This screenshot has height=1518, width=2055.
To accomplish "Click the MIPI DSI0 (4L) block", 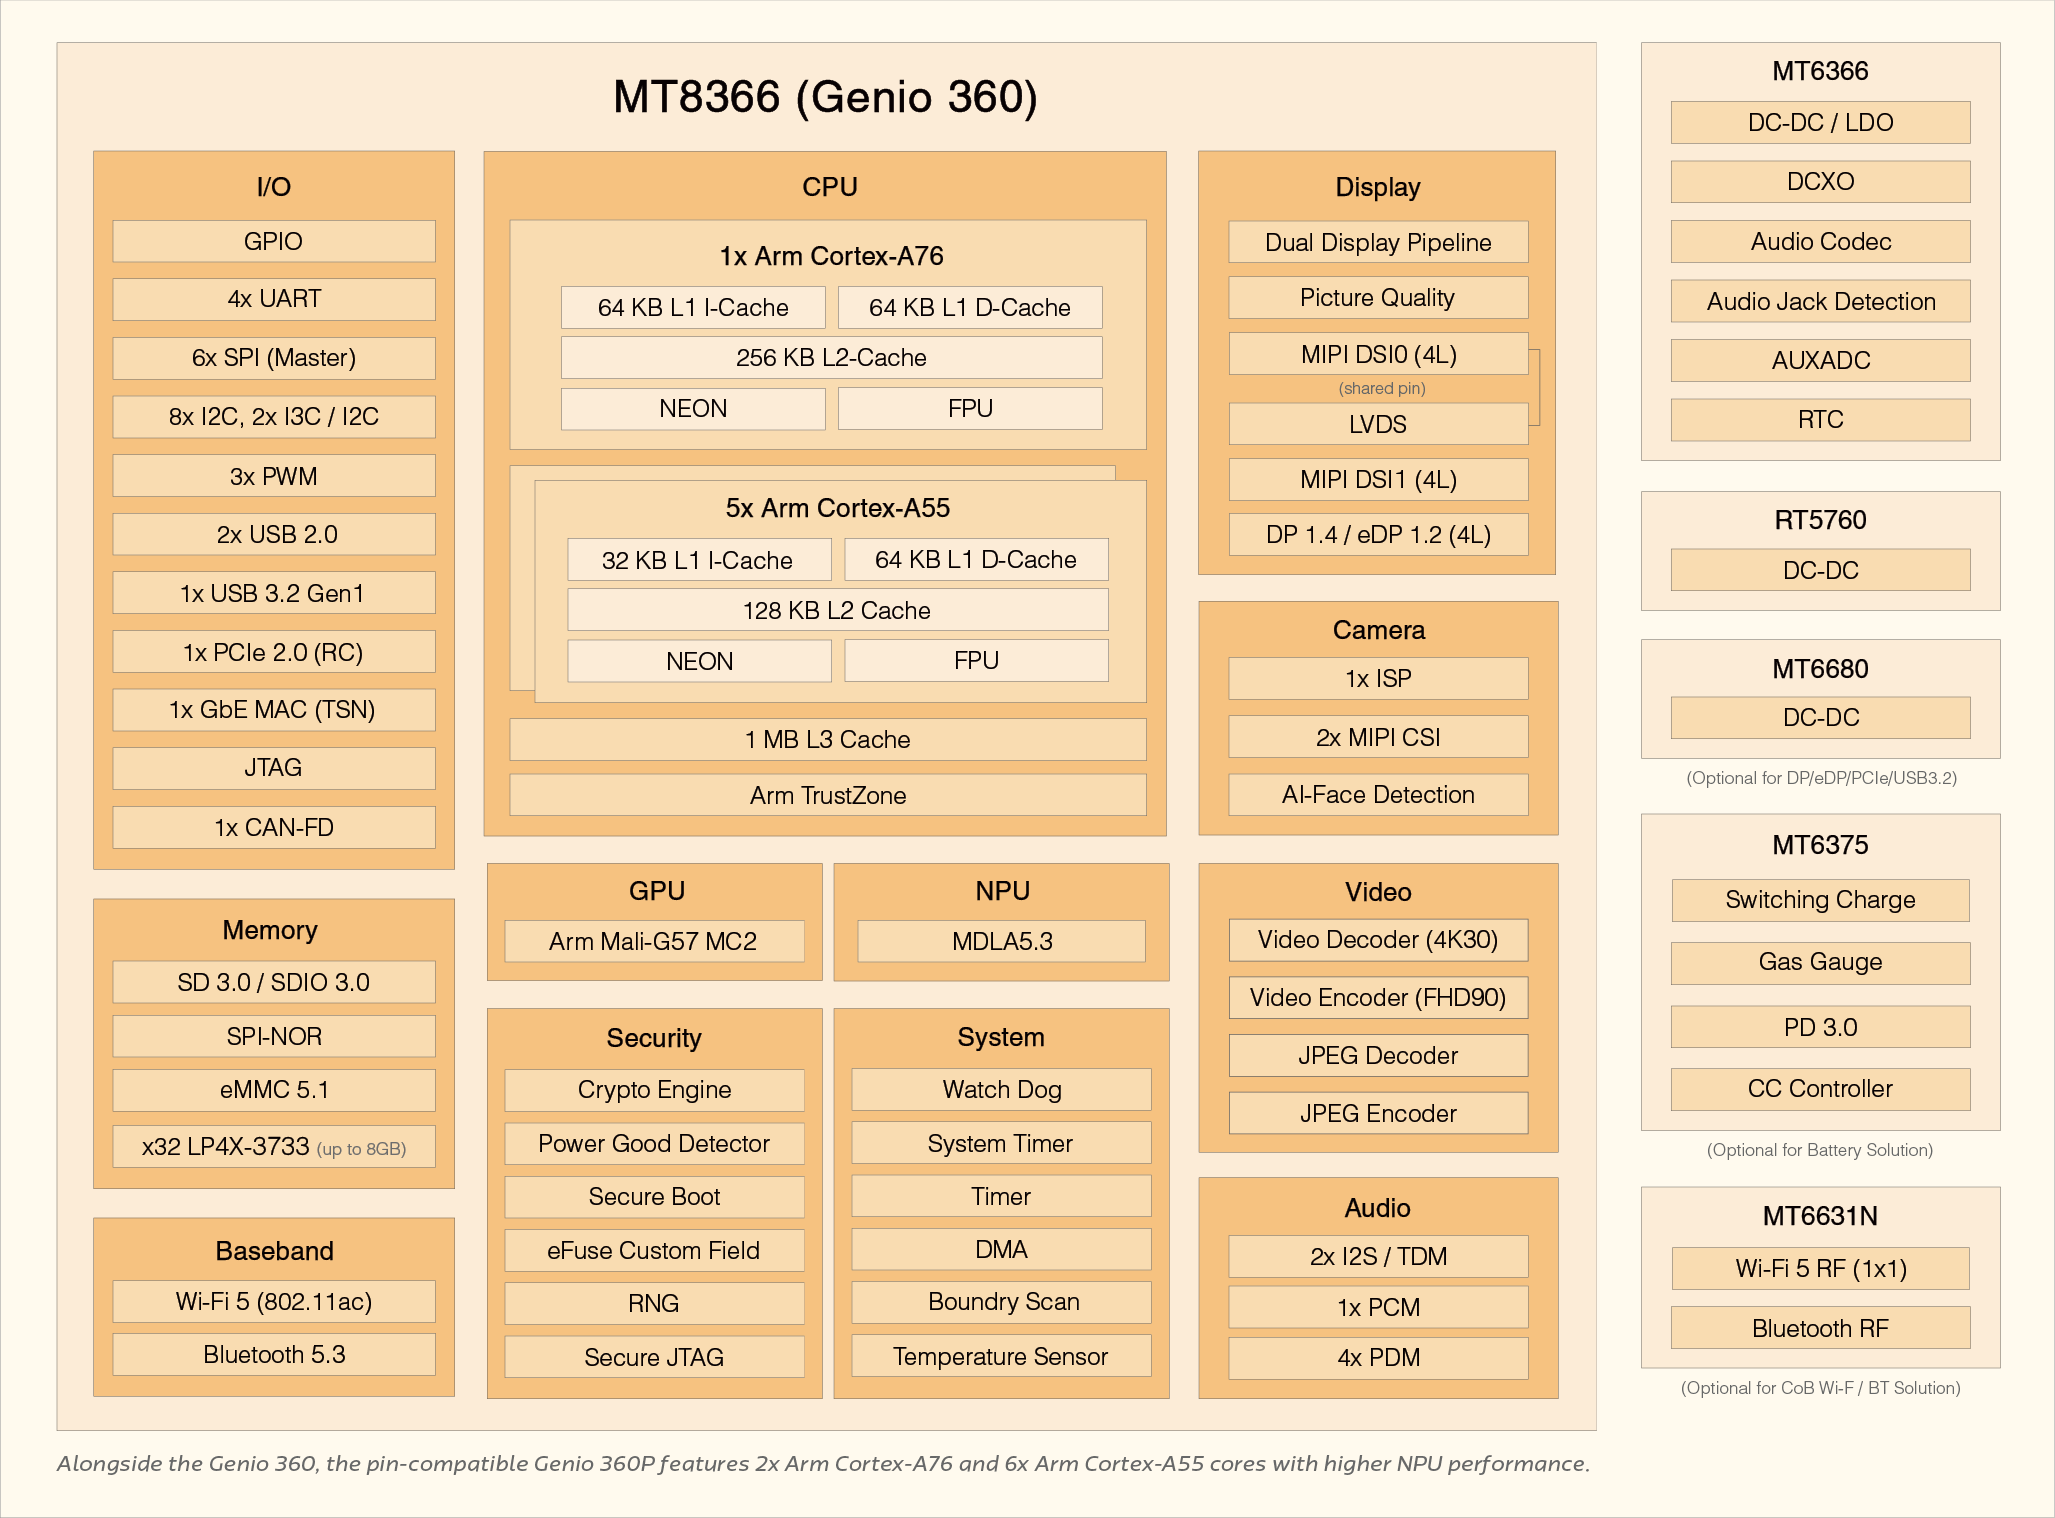I will [1377, 354].
